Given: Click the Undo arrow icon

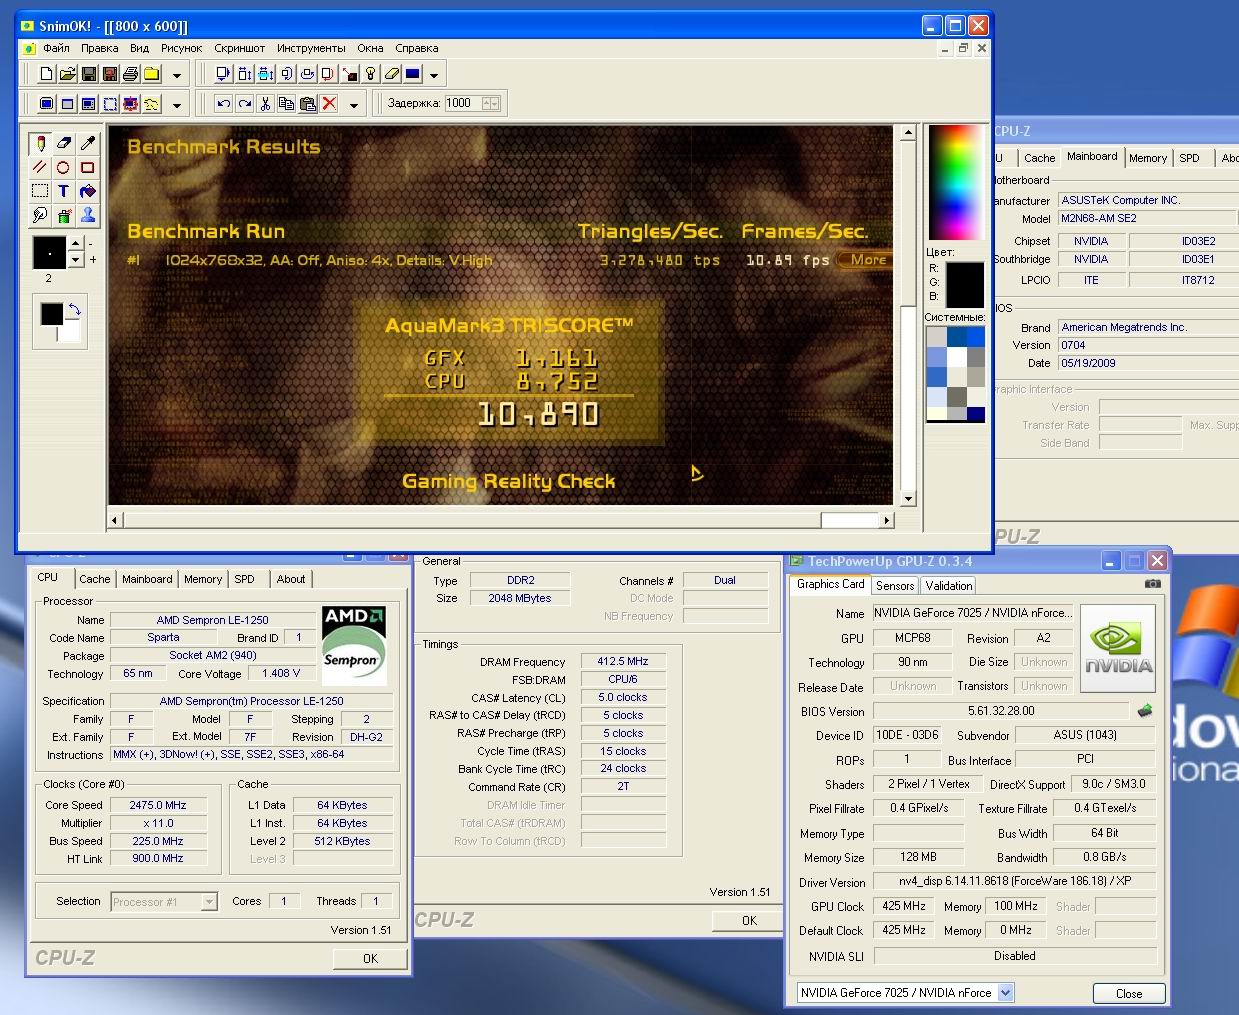Looking at the screenshot, I should [223, 103].
